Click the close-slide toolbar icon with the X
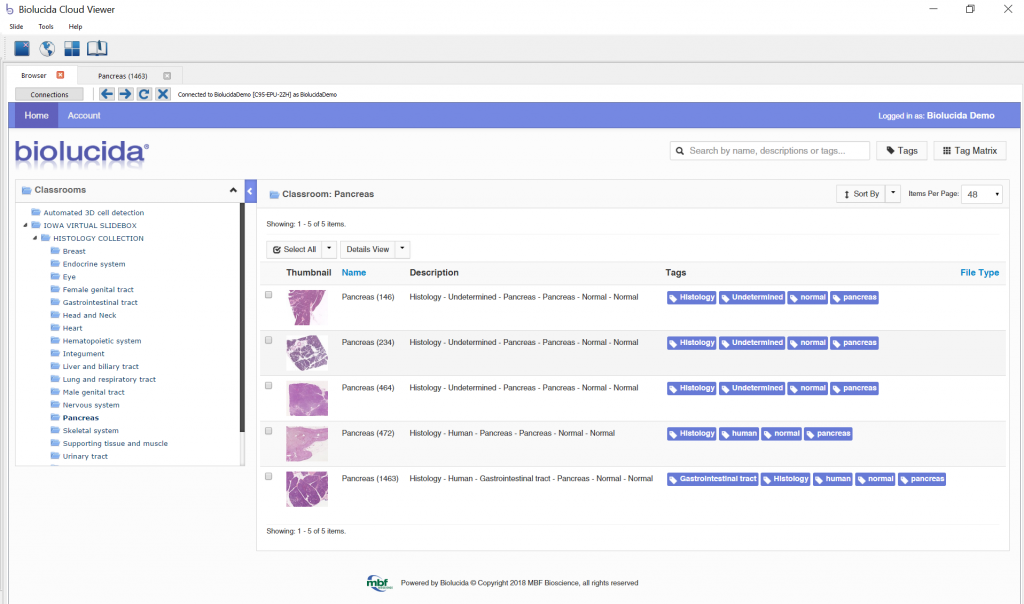Viewport: 1024px width, 604px height. tap(22, 48)
